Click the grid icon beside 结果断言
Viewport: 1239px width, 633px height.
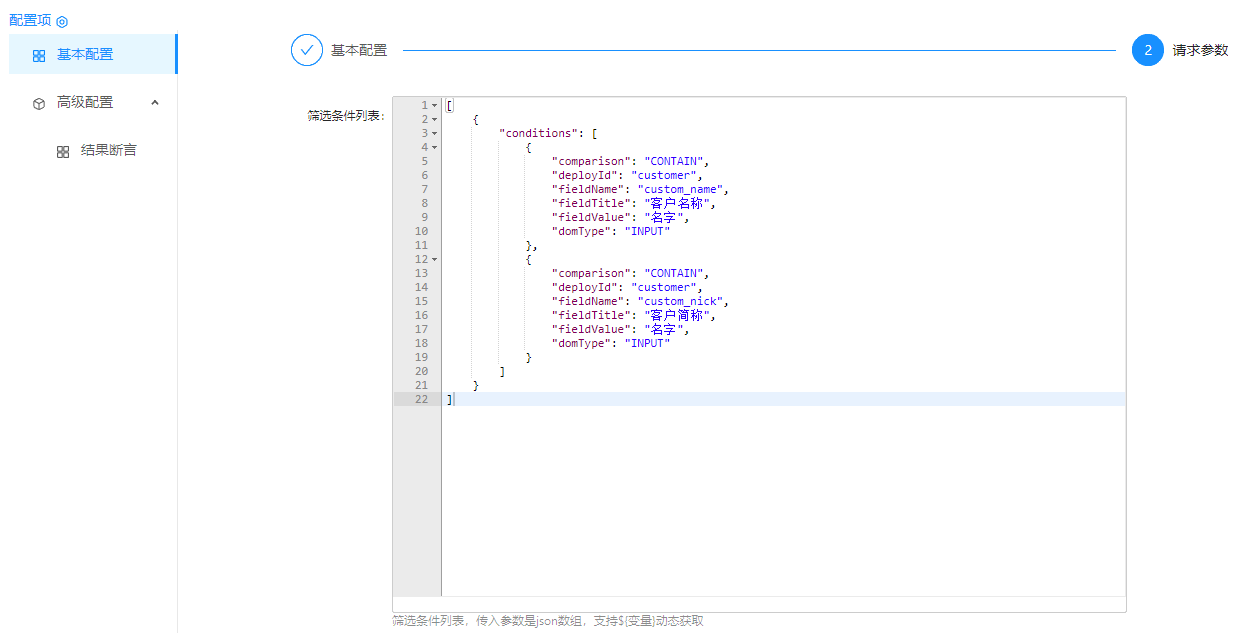[63, 151]
